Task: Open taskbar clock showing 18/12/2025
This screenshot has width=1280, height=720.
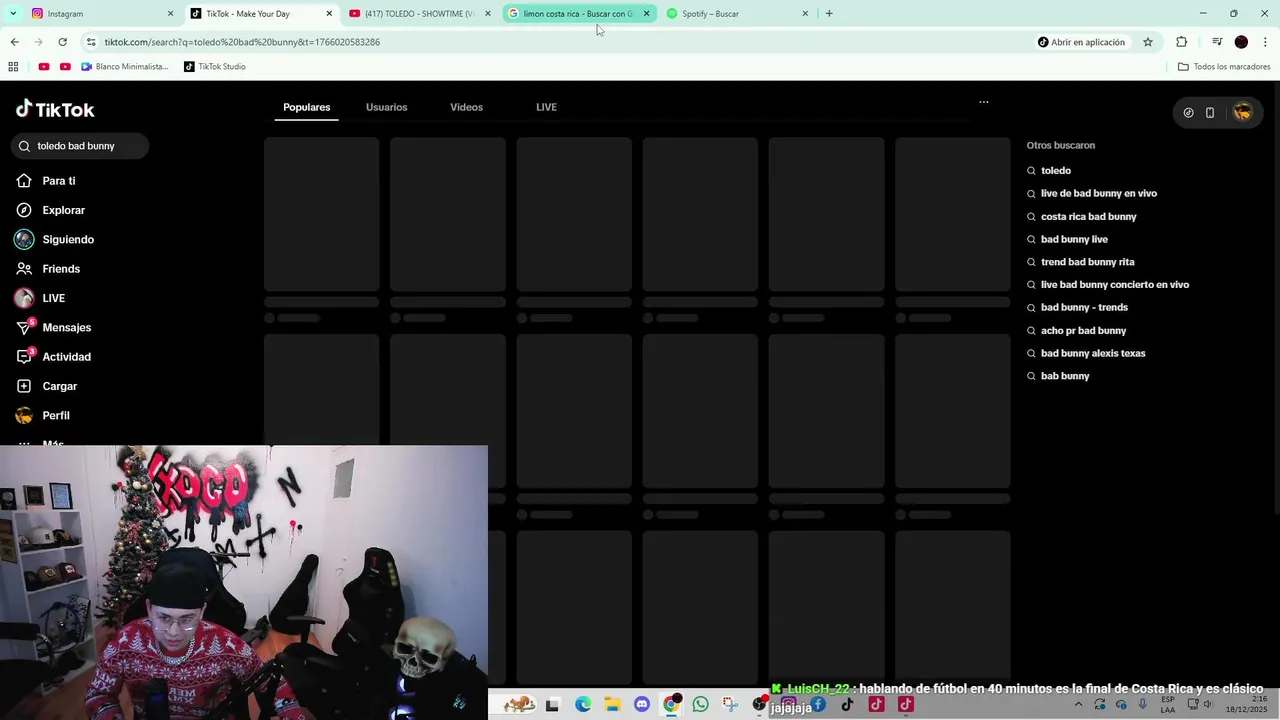Action: coord(1247,705)
